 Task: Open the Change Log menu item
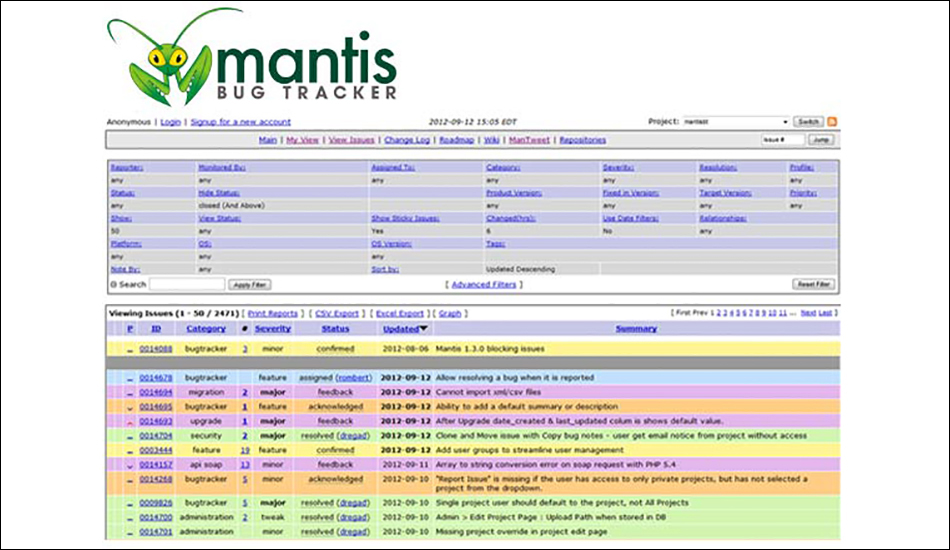407,140
